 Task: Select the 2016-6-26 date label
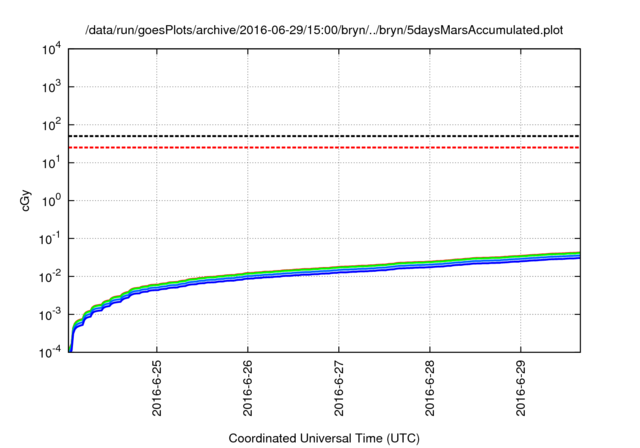pos(248,388)
